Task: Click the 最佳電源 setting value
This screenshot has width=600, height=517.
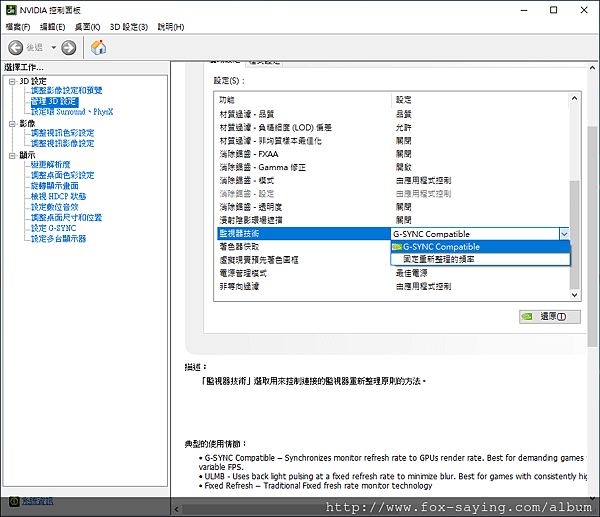Action: [x=412, y=273]
